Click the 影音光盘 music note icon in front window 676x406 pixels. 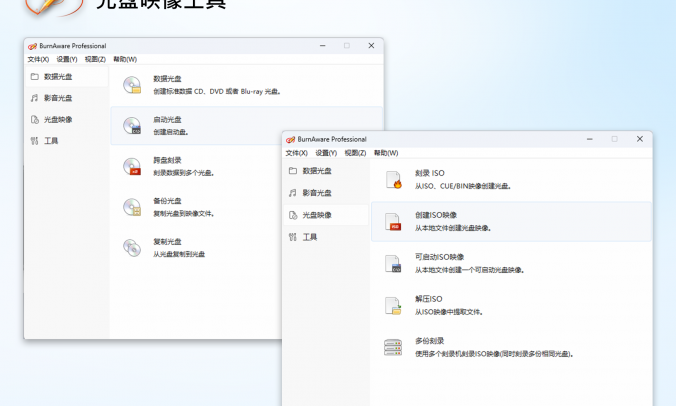click(x=293, y=193)
